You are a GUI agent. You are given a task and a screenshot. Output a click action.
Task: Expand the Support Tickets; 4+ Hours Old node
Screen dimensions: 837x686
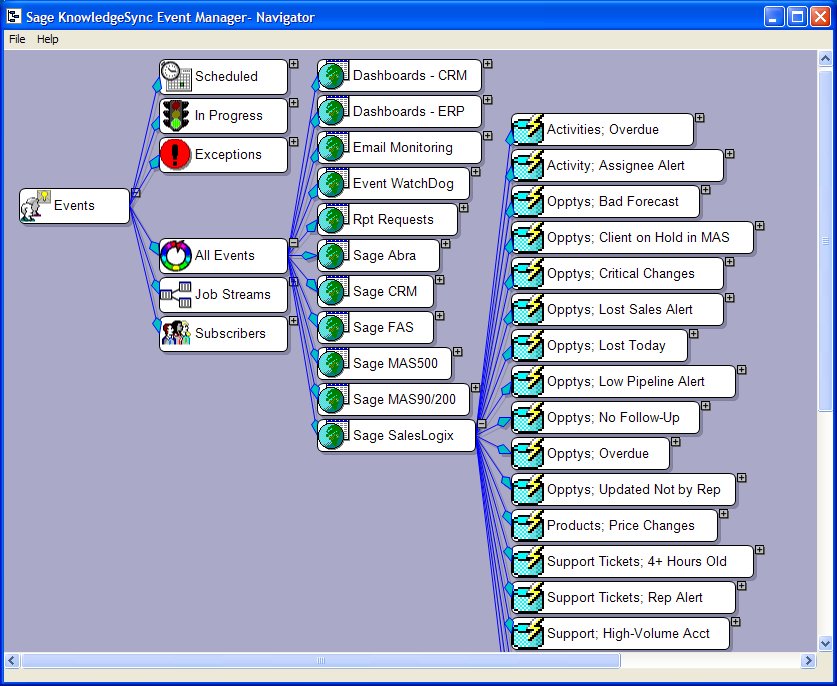click(x=760, y=550)
